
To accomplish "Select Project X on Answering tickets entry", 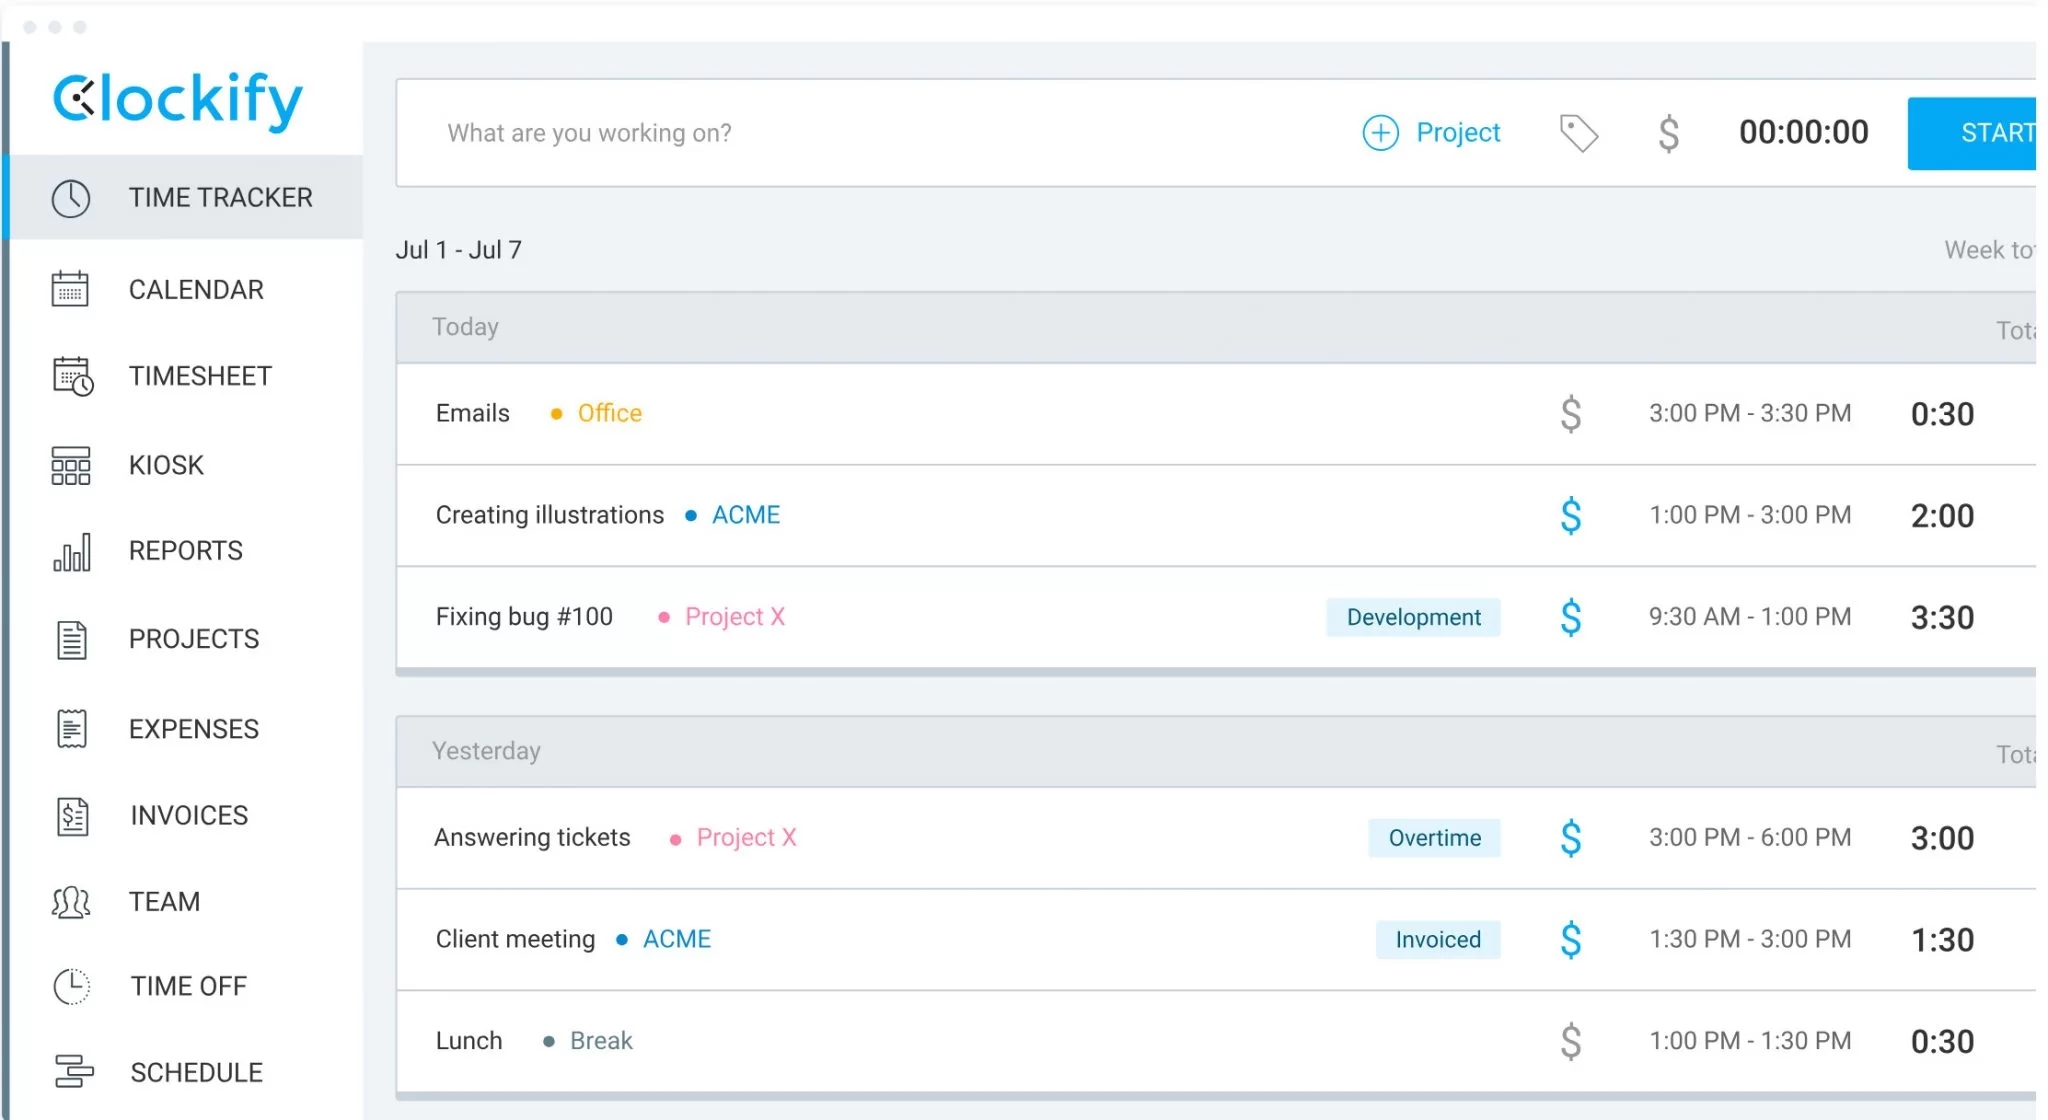I will pos(747,837).
